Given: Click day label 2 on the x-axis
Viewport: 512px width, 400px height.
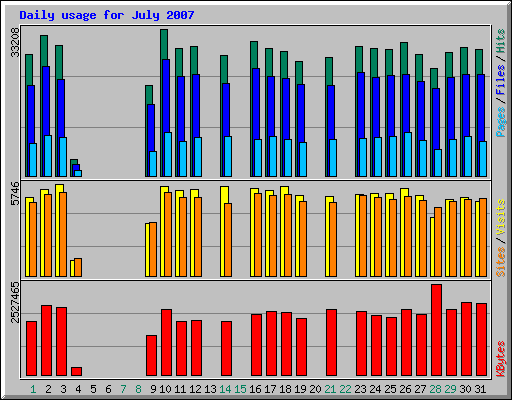Looking at the screenshot, I should coord(48,389).
